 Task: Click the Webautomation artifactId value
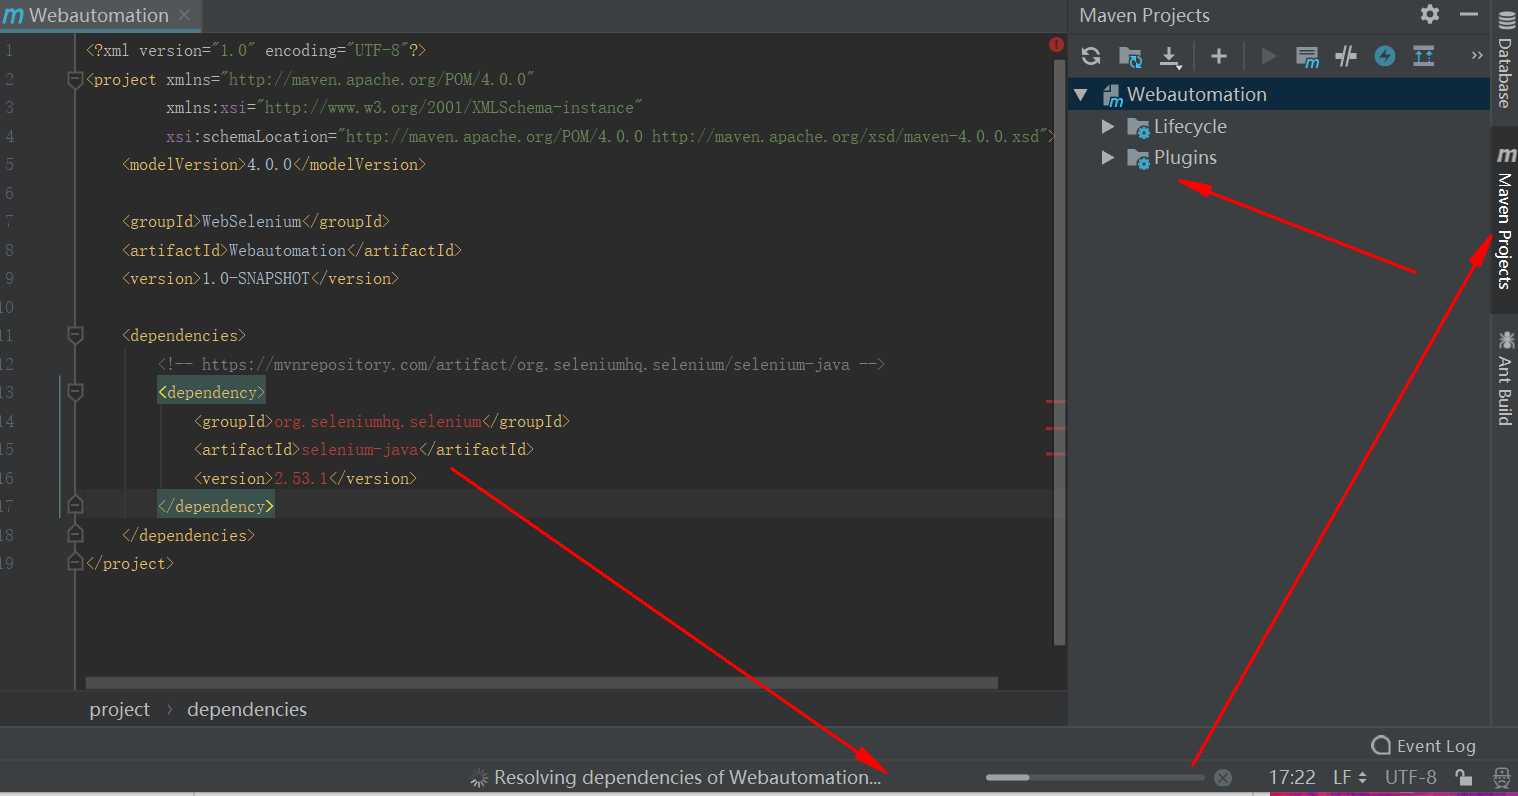tap(287, 250)
